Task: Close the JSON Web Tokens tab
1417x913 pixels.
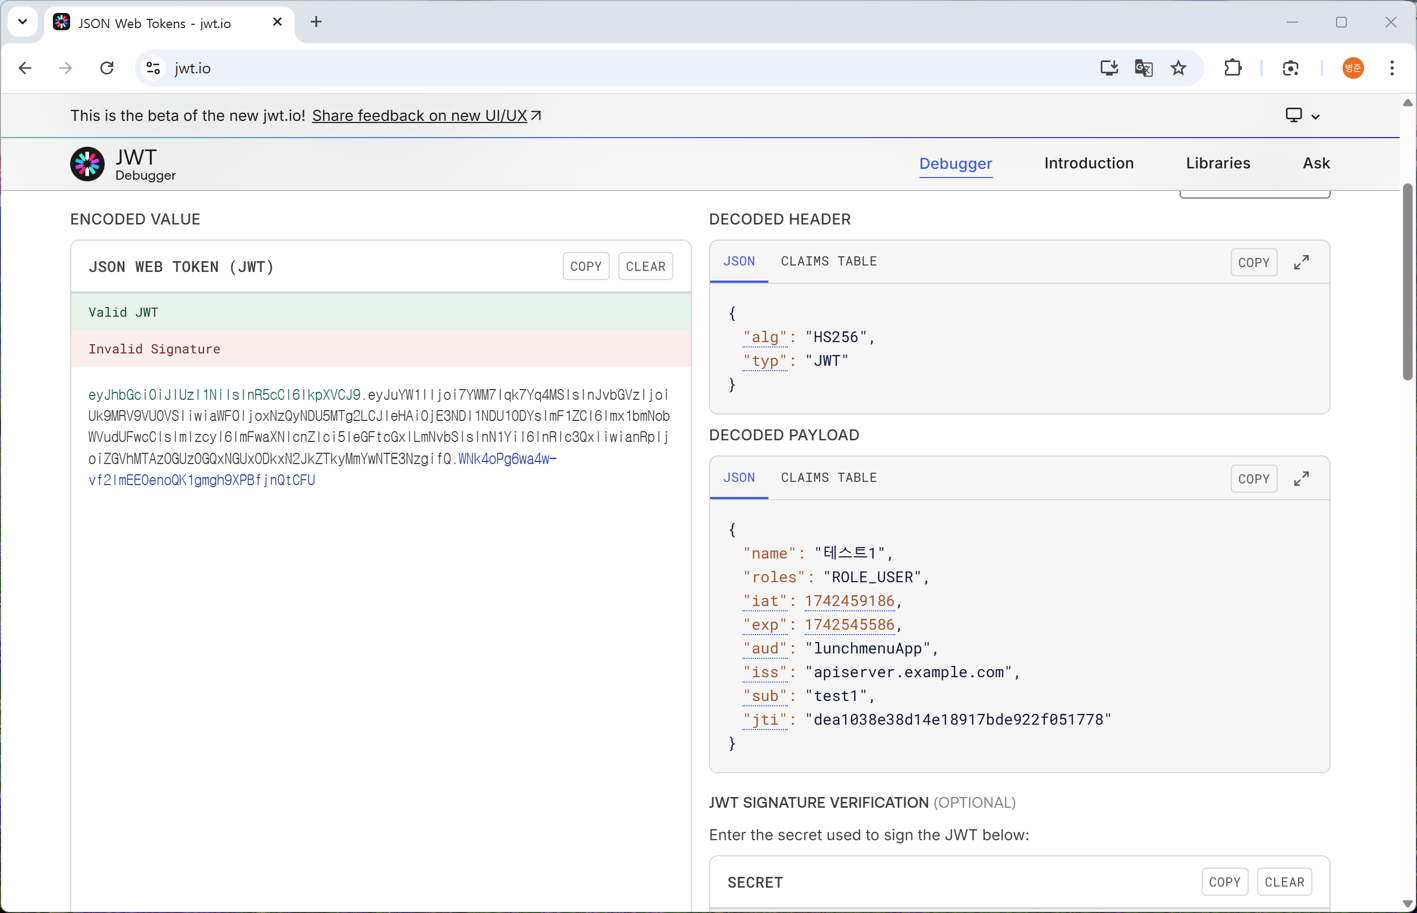Action: pyautogui.click(x=277, y=22)
